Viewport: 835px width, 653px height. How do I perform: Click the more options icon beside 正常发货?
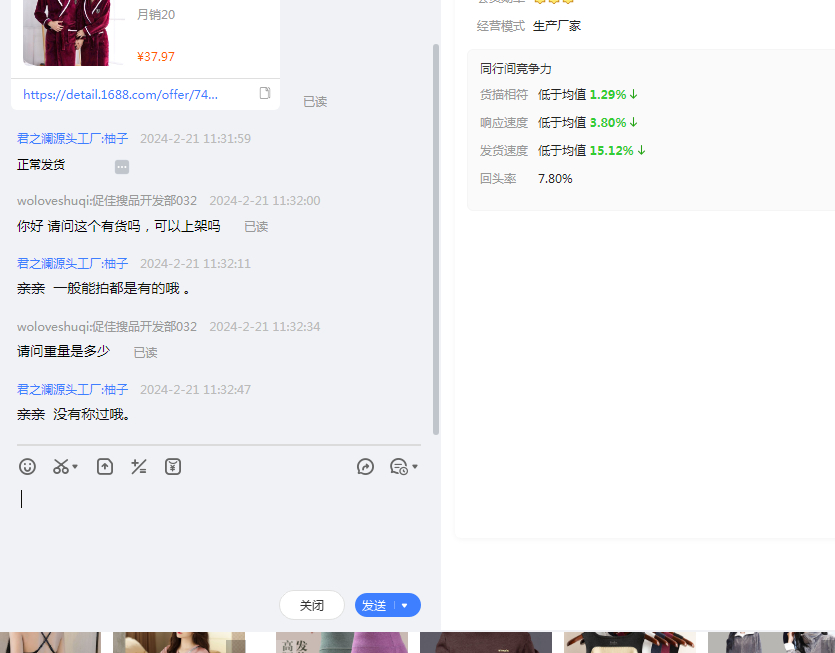[122, 167]
